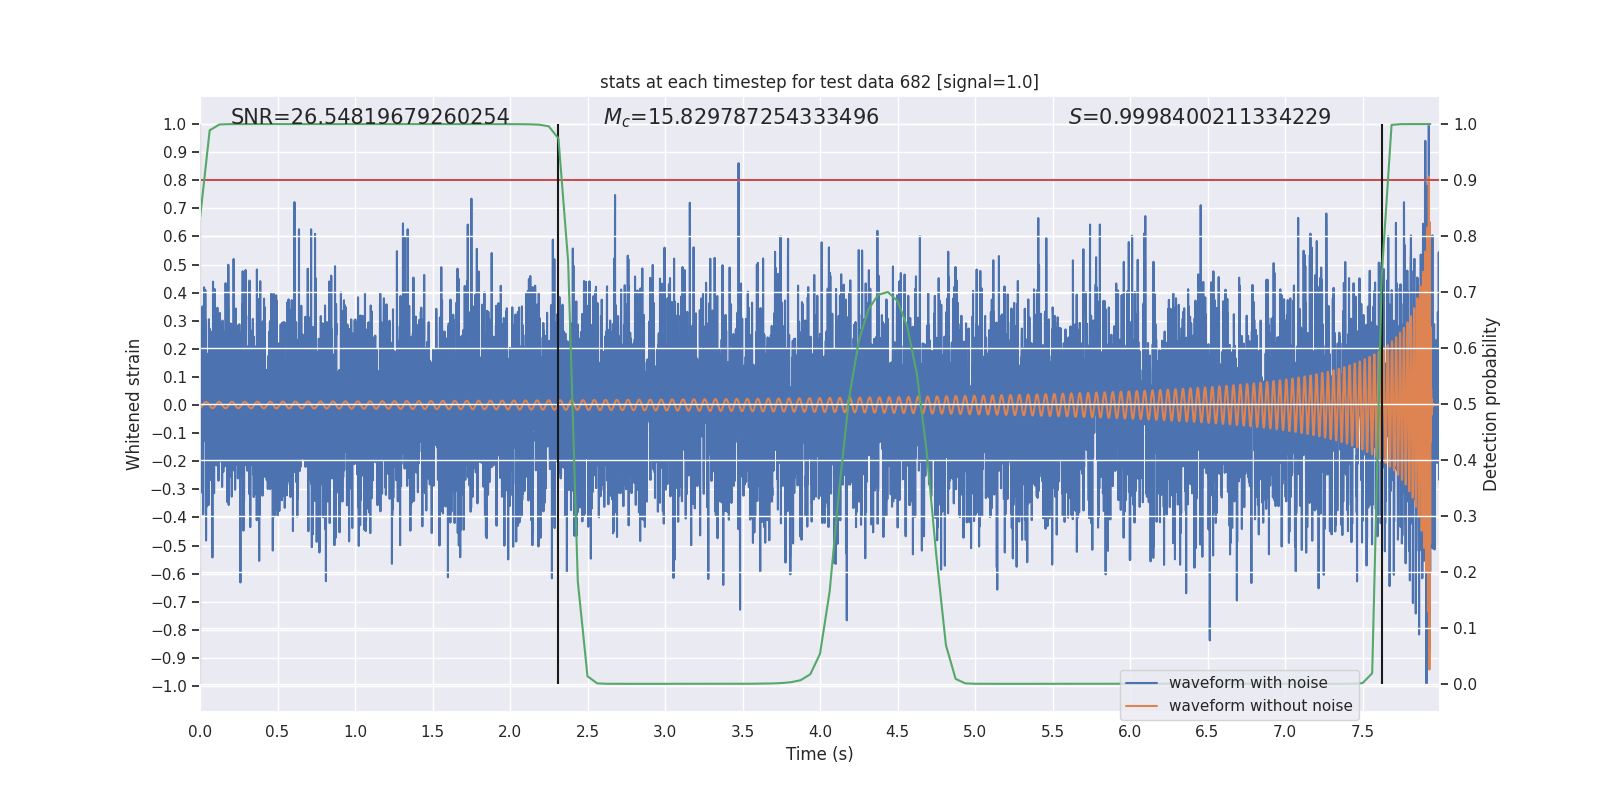Click the plot title mentioning test data 682
1600x800 pixels.
[x=819, y=82]
